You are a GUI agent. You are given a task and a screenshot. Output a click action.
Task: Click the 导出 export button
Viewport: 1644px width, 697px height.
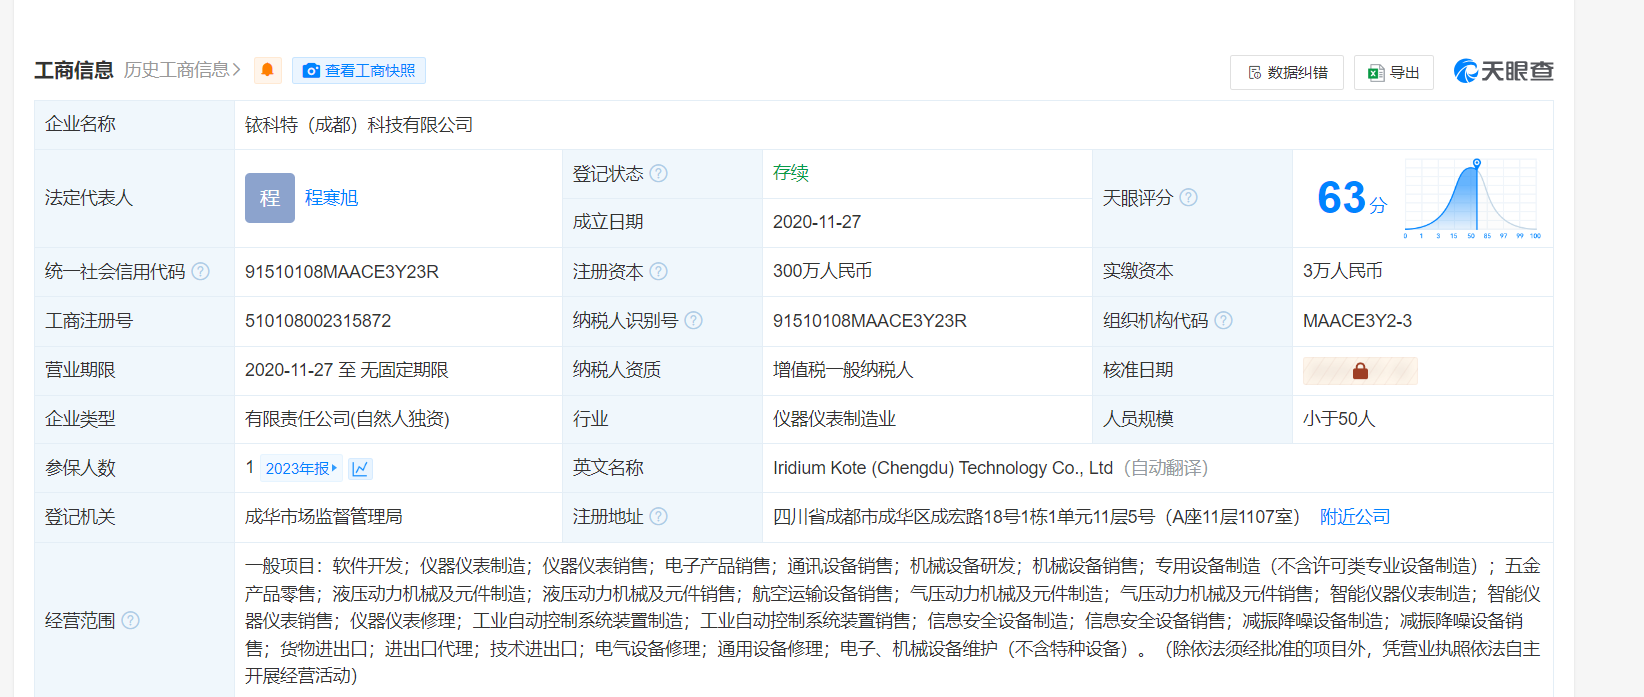[x=1394, y=72]
